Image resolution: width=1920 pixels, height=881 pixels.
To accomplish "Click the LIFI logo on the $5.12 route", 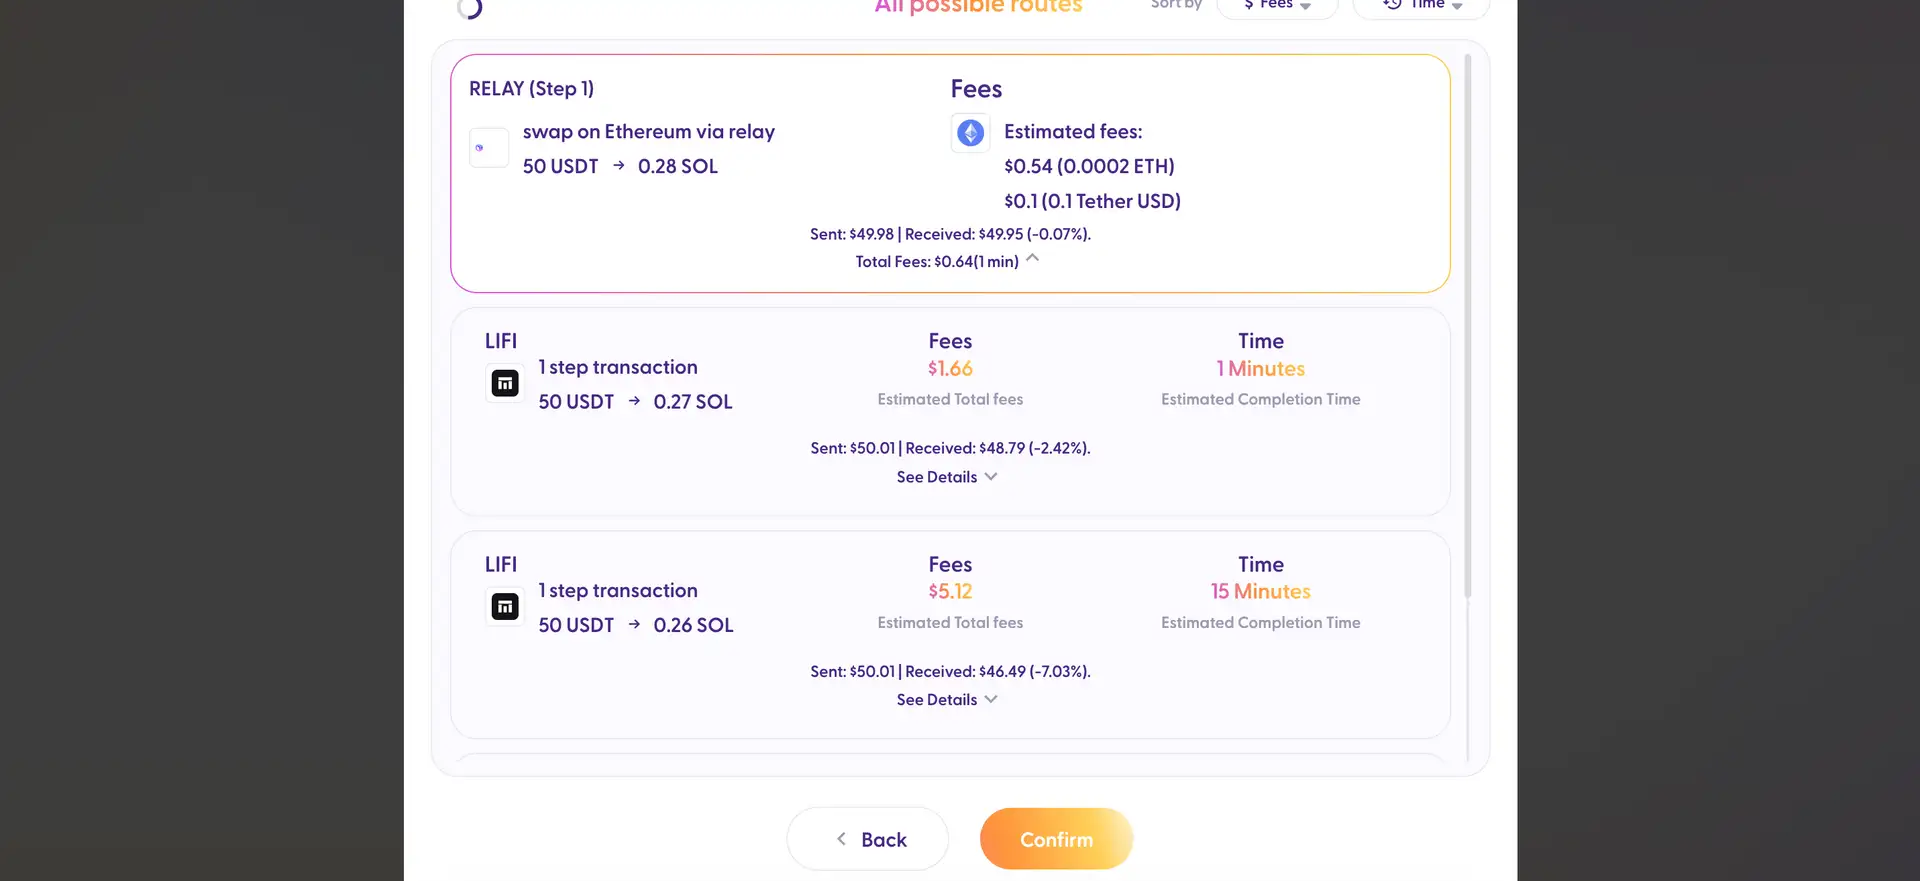I will click(x=505, y=606).
